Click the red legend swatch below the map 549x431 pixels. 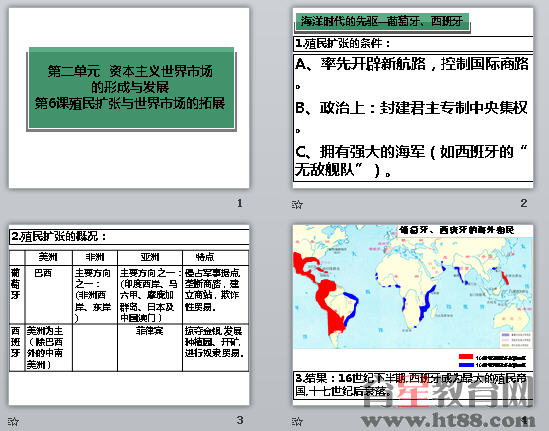(466, 357)
